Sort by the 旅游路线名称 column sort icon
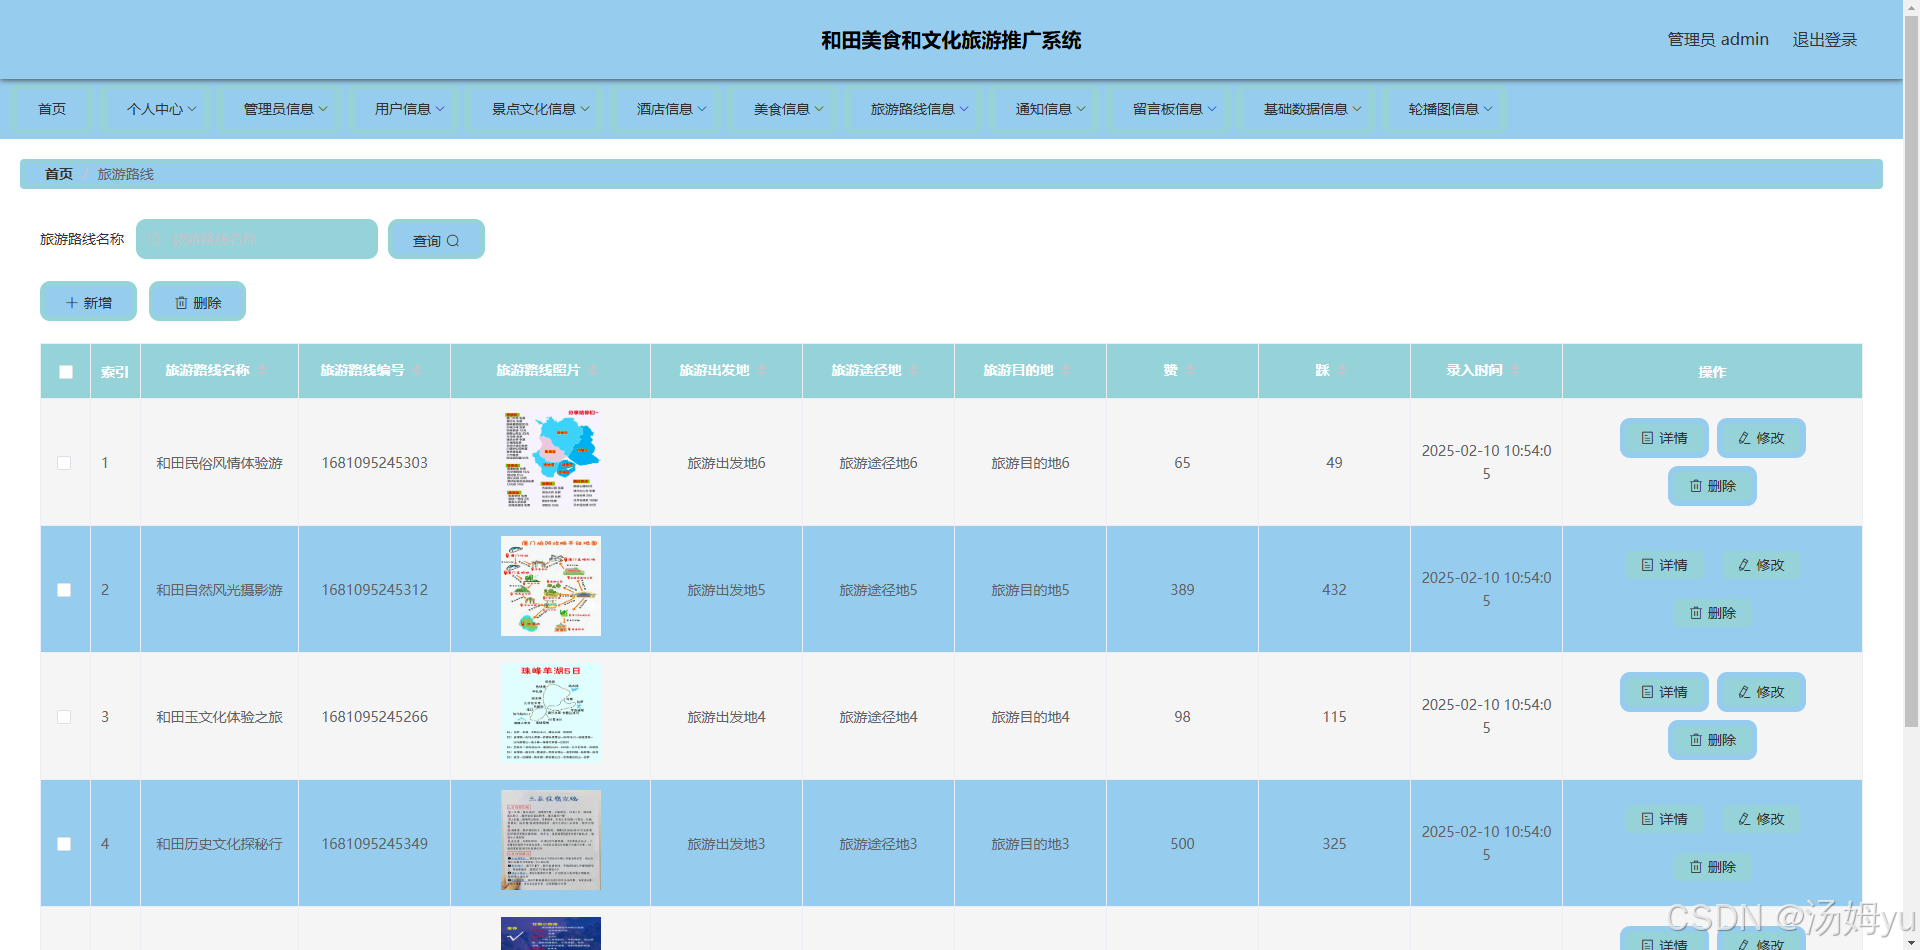Viewport: 1920px width, 950px height. (x=262, y=371)
